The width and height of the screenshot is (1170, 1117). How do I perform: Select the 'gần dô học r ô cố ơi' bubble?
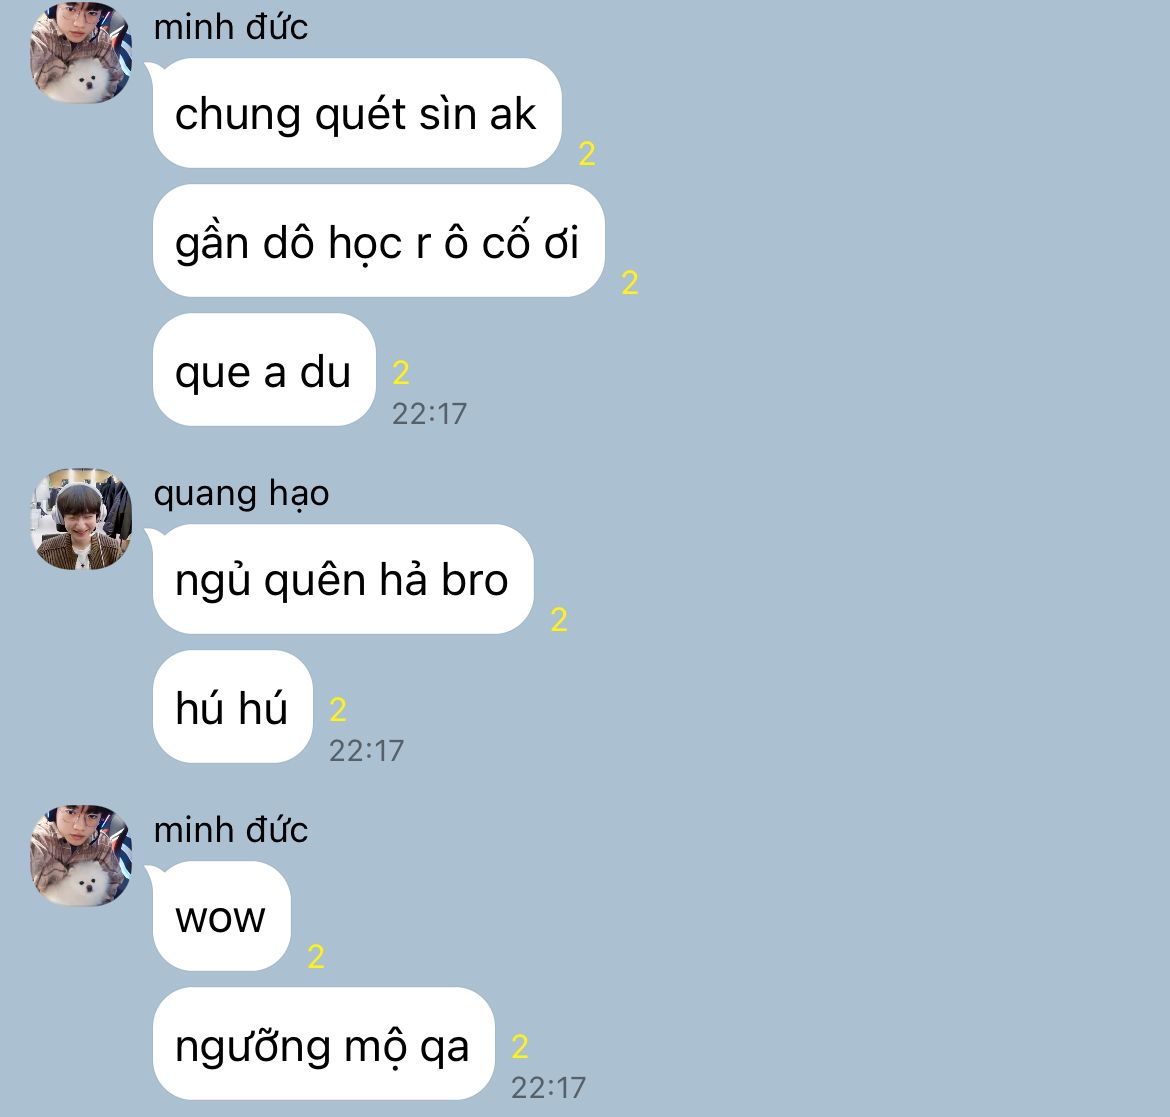(x=378, y=240)
